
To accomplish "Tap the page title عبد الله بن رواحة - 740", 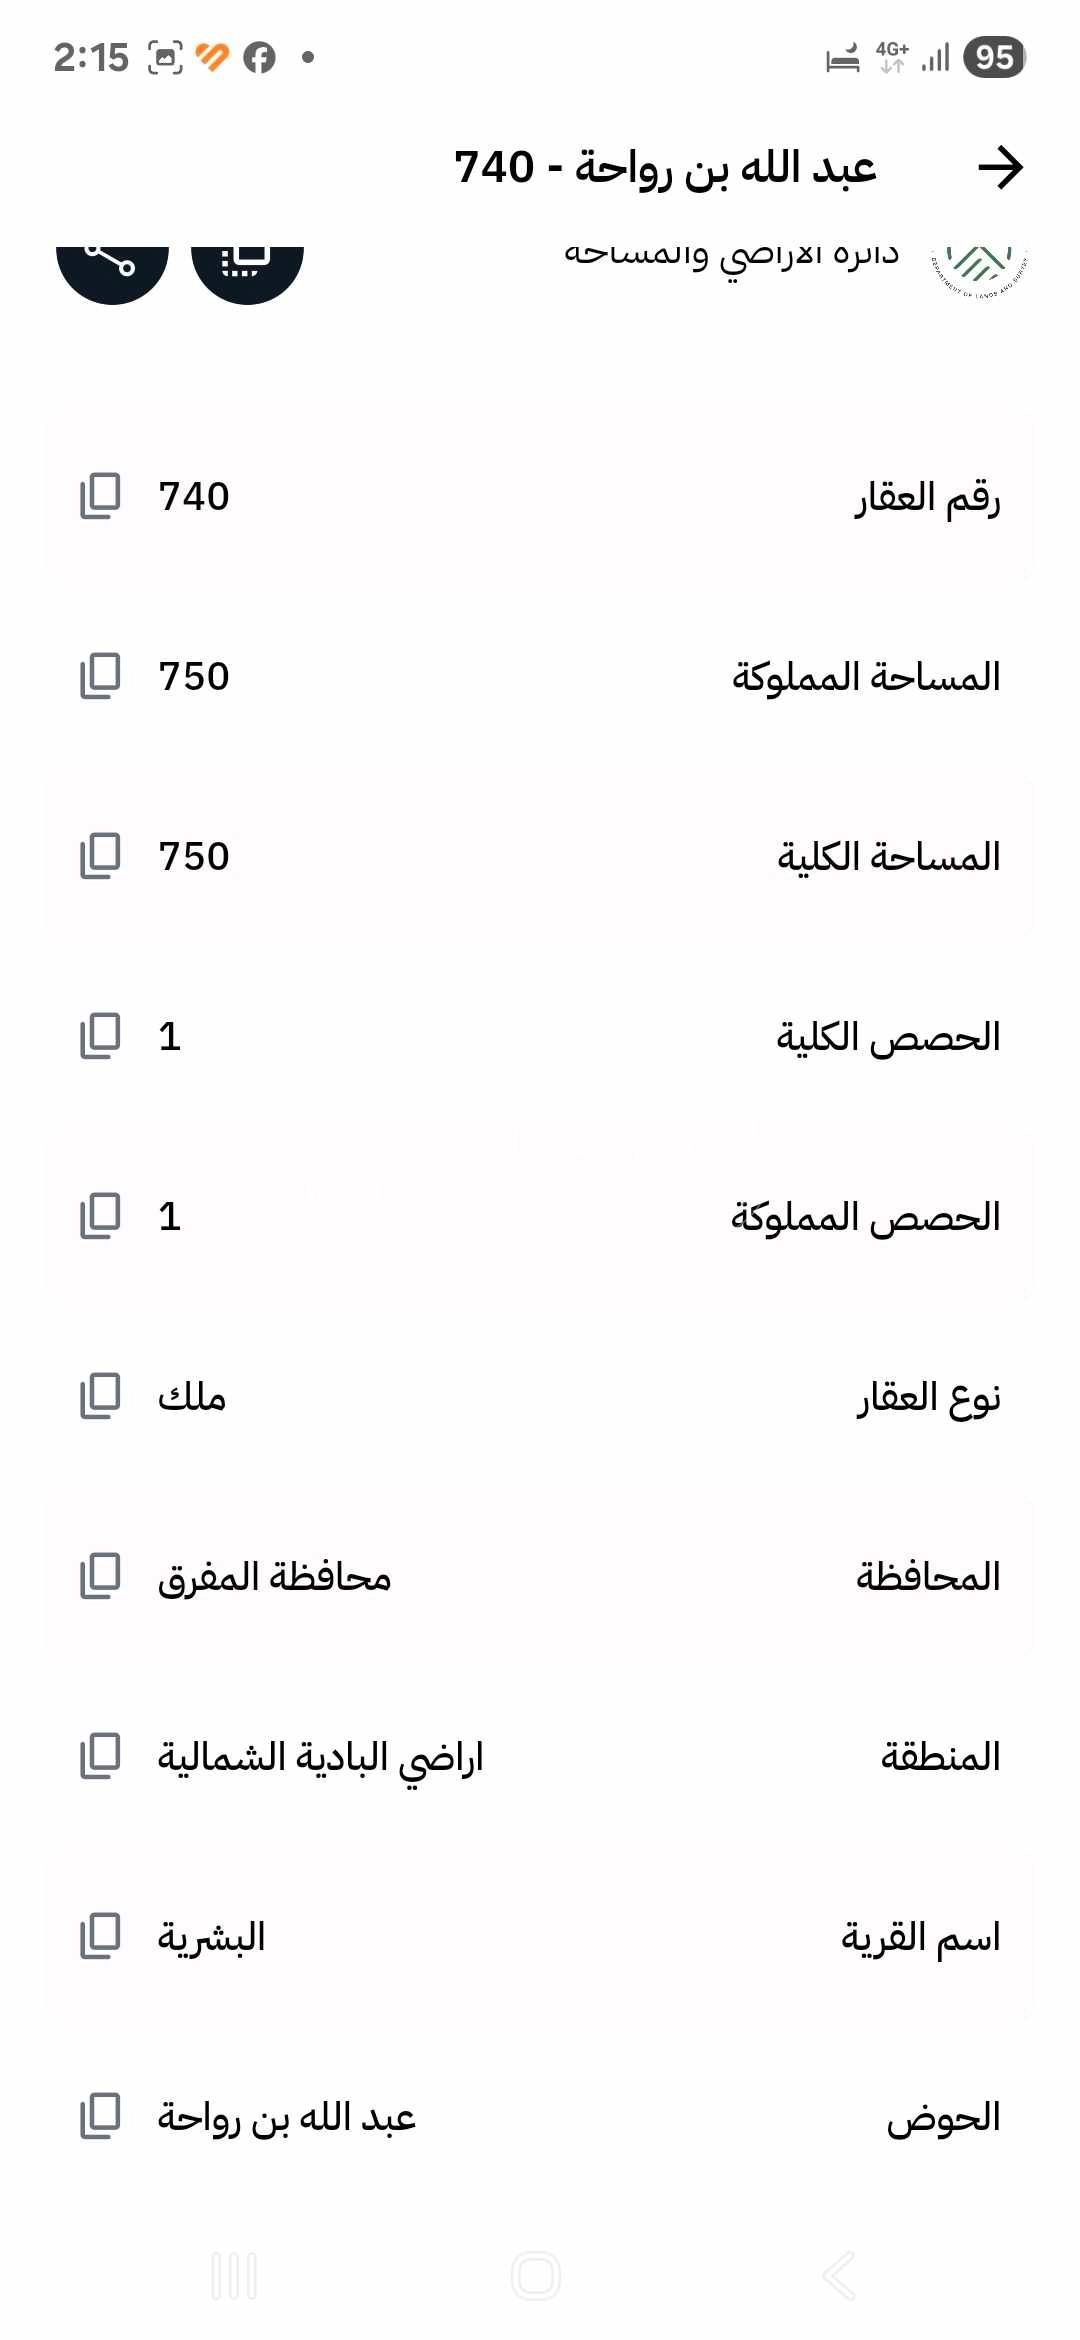I will pos(665,168).
